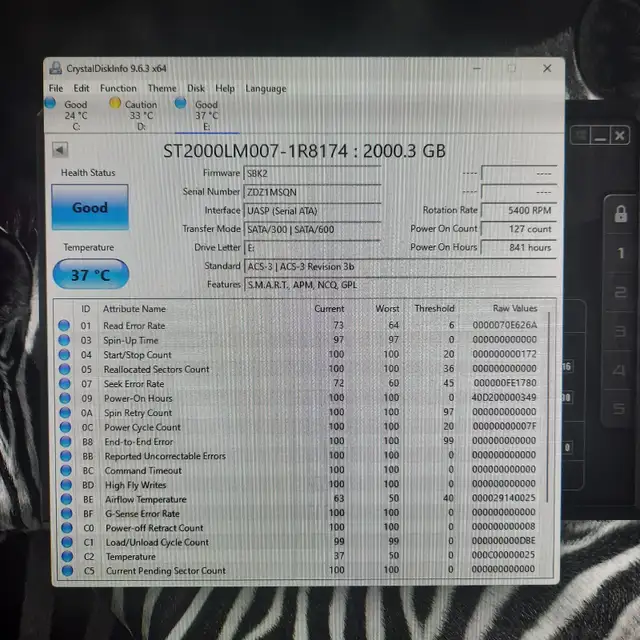The height and width of the screenshot is (640, 640).
Task: Click the status dot for Reallocated Sectors Count
Action: [64, 369]
